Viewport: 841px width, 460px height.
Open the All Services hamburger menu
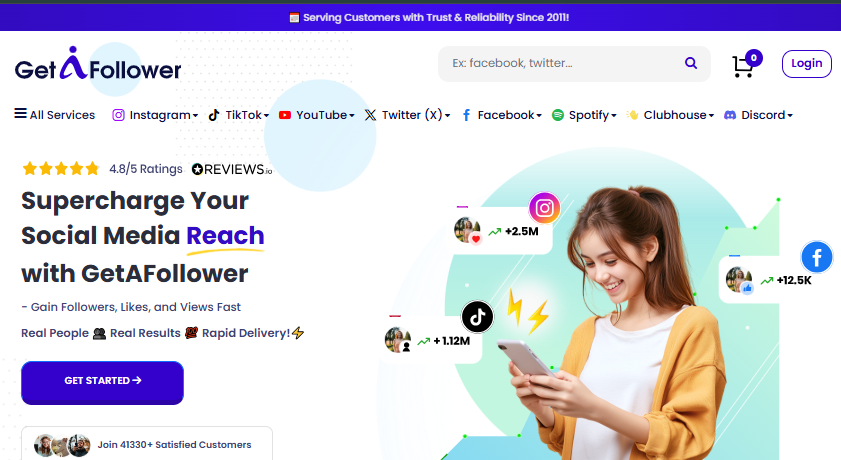coord(55,115)
